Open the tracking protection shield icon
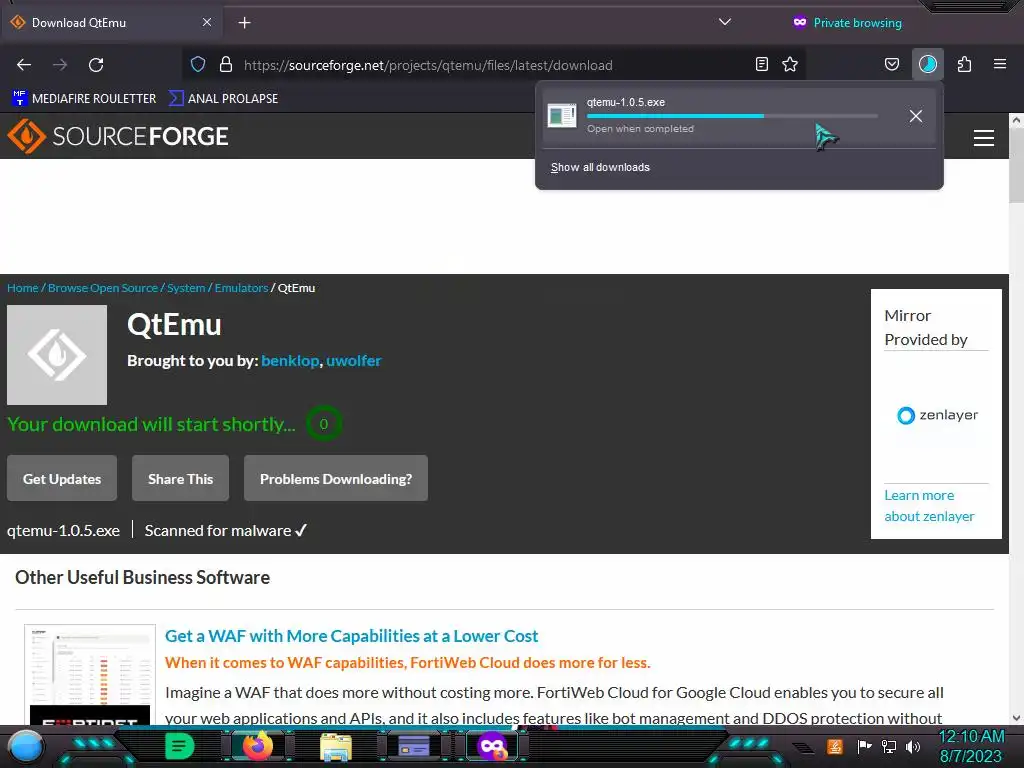Viewport: 1024px width, 768px height. coord(198,64)
